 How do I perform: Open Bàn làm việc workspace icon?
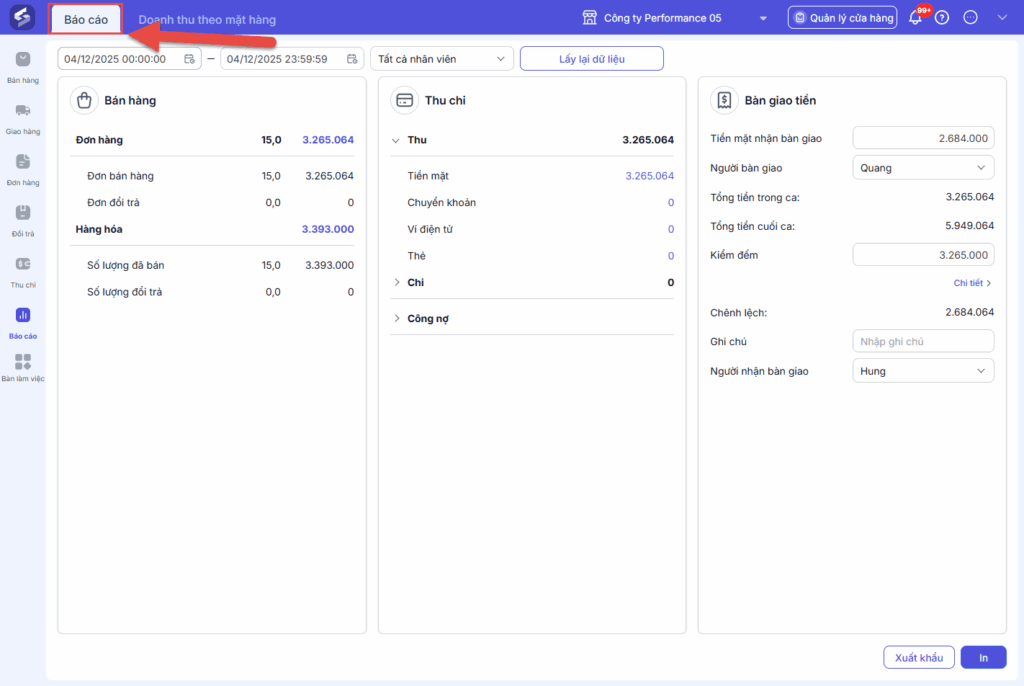pos(23,362)
